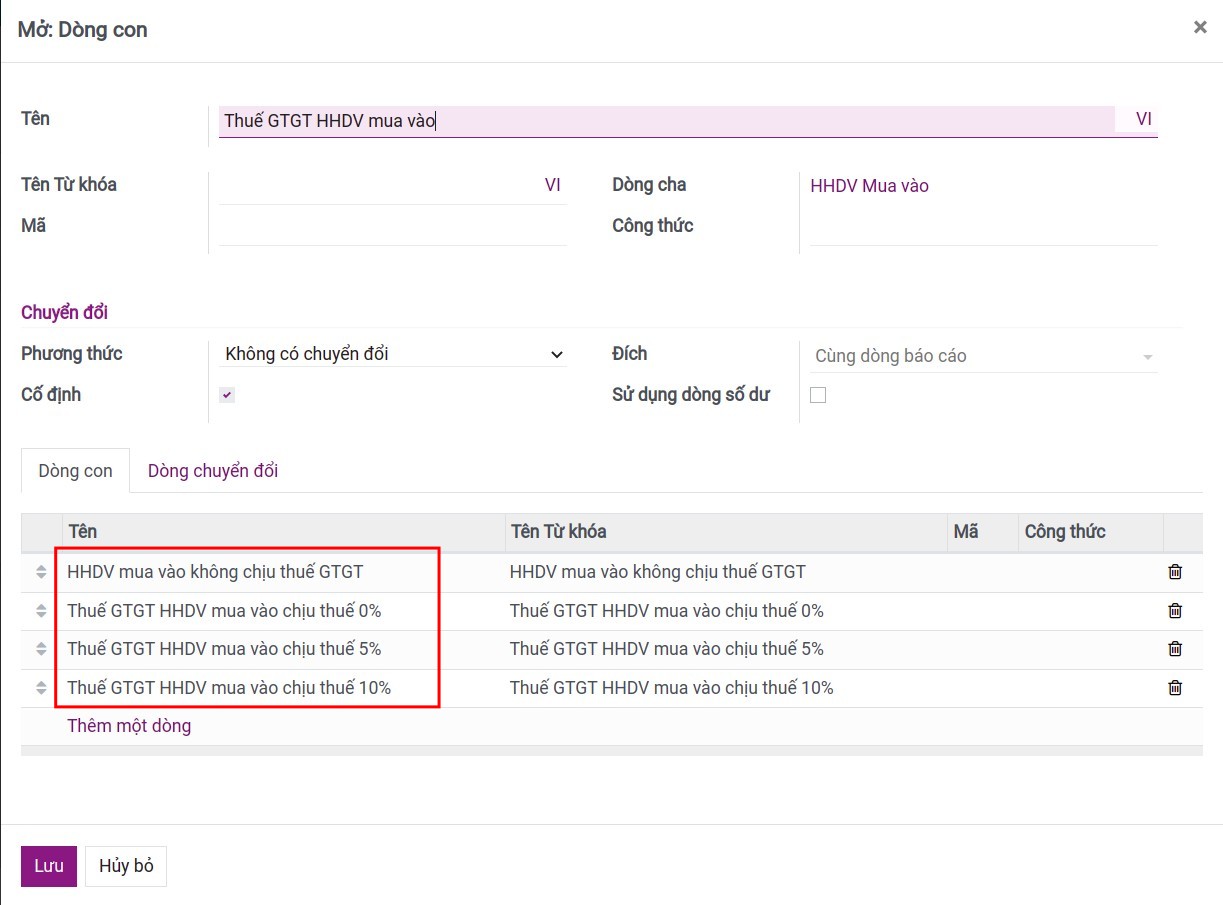
Task: Click drag handle of 'không chịu thuế GTGT' row
Action: point(41,572)
